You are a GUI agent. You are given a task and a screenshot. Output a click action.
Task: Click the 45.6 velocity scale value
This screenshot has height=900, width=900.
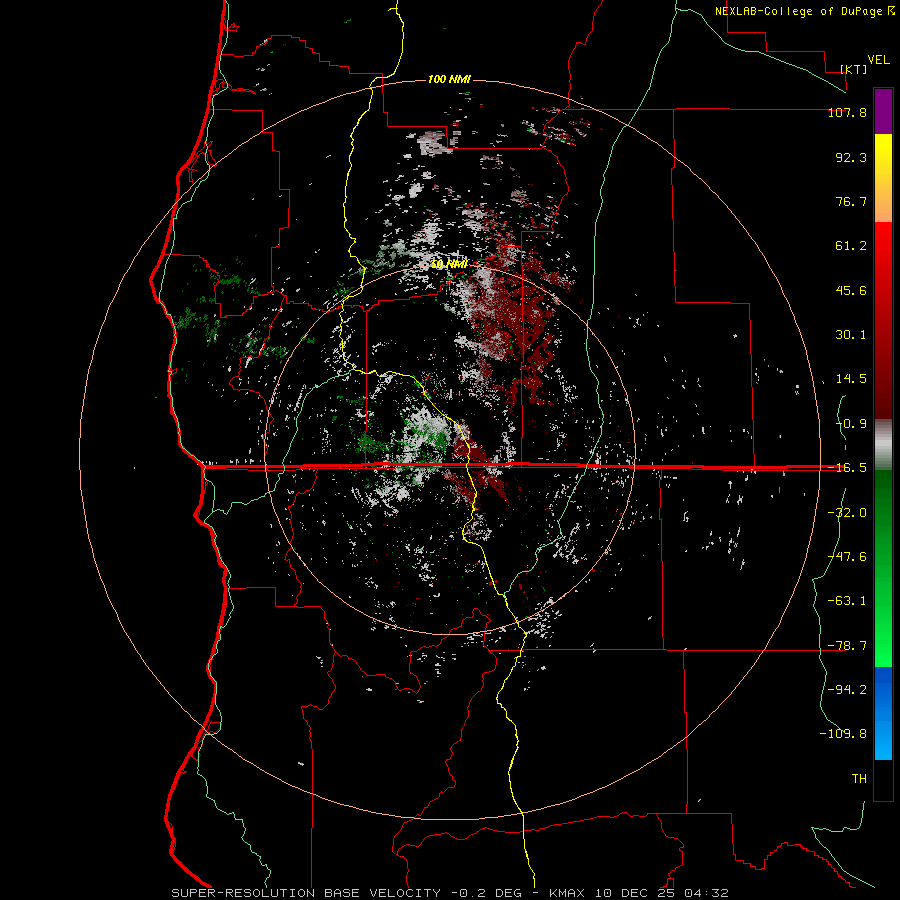tap(851, 290)
